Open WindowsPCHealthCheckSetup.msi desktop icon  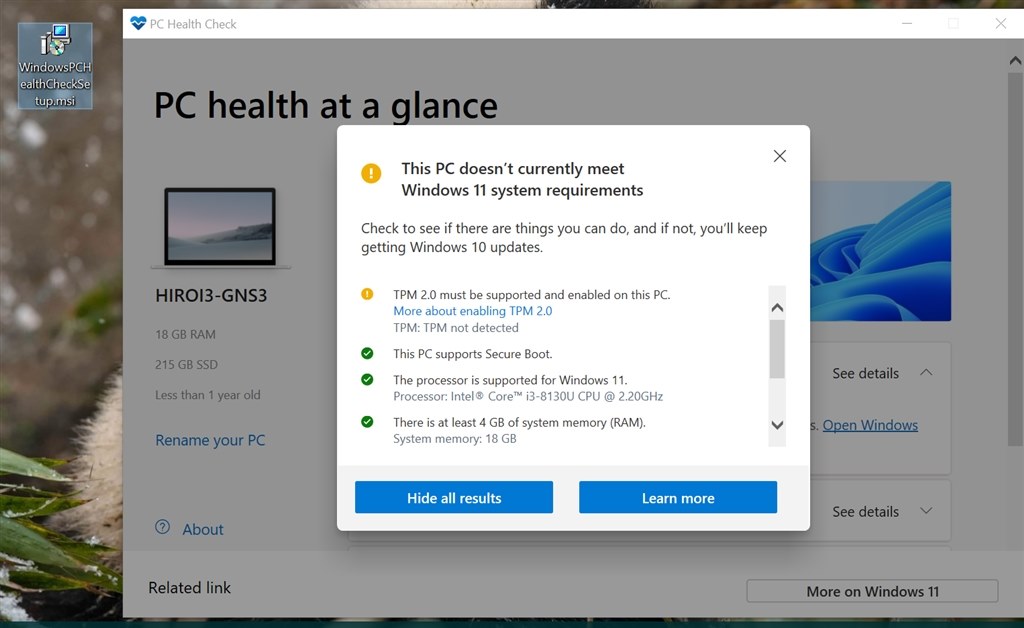(55, 66)
